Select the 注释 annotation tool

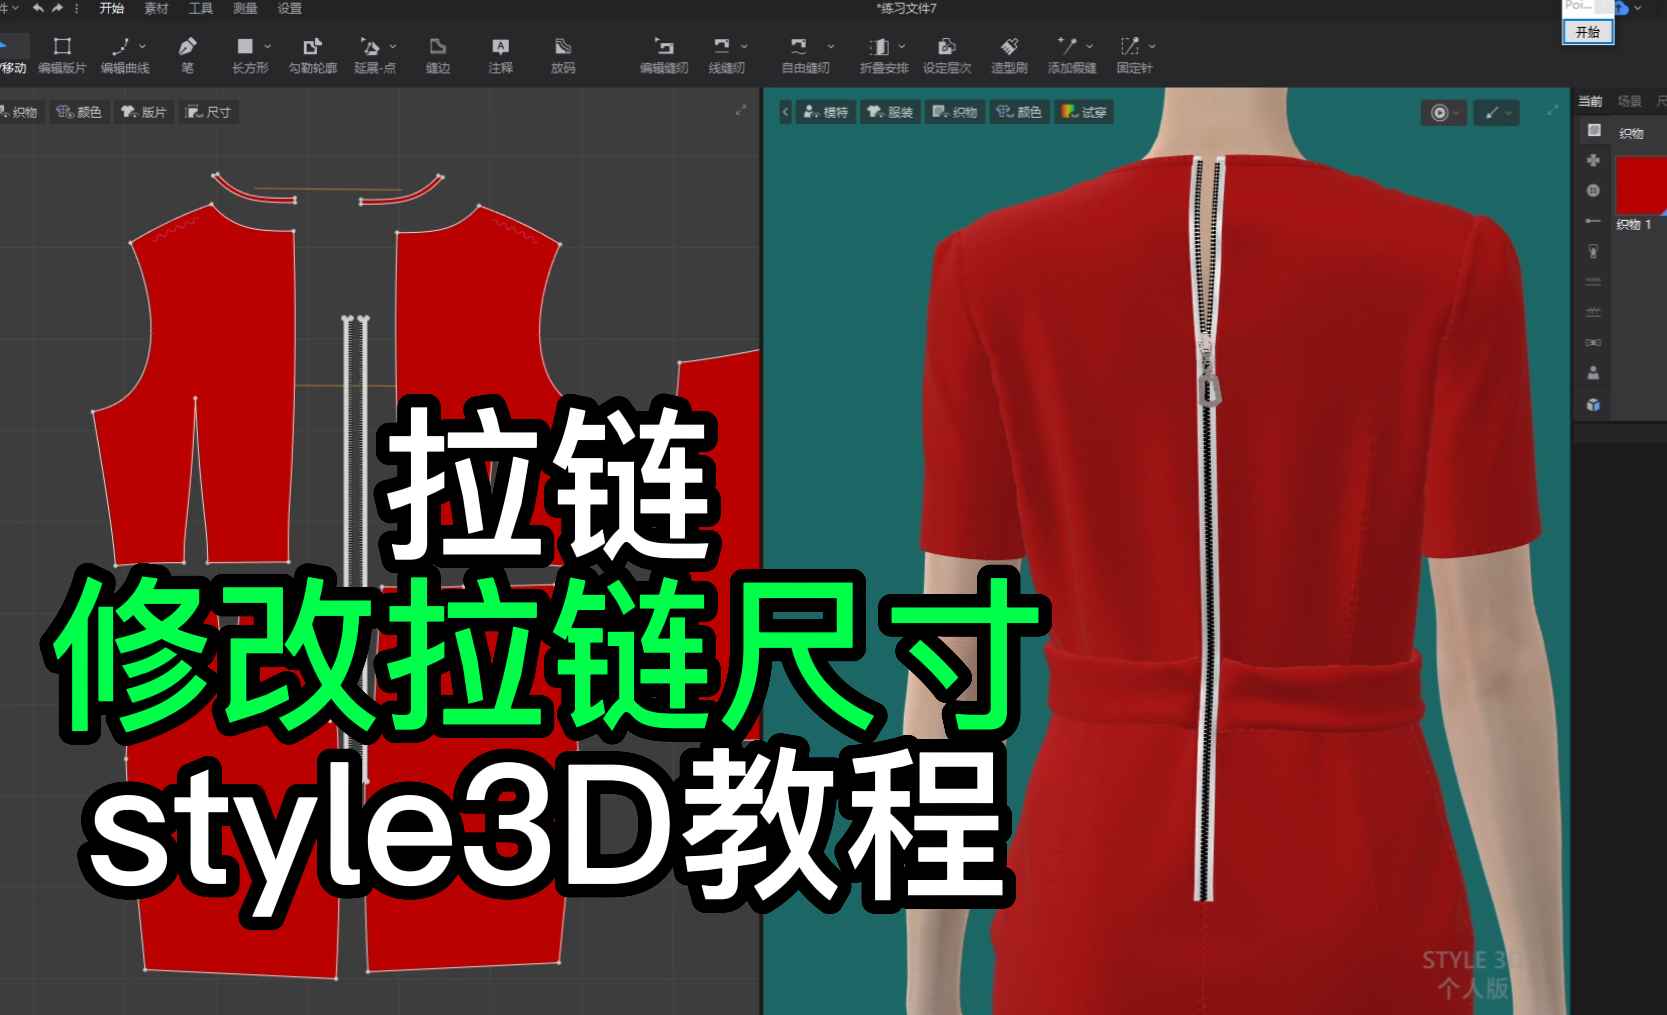tap(501, 55)
